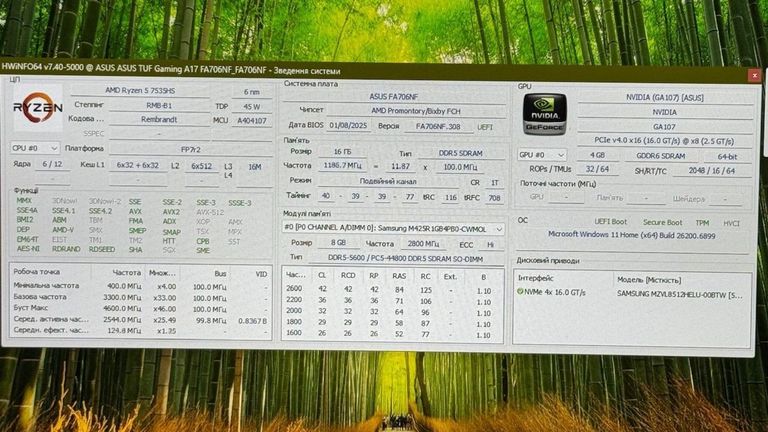768x432 pixels.
Task: Click the AMD Ryzen logo
Action: [38, 108]
